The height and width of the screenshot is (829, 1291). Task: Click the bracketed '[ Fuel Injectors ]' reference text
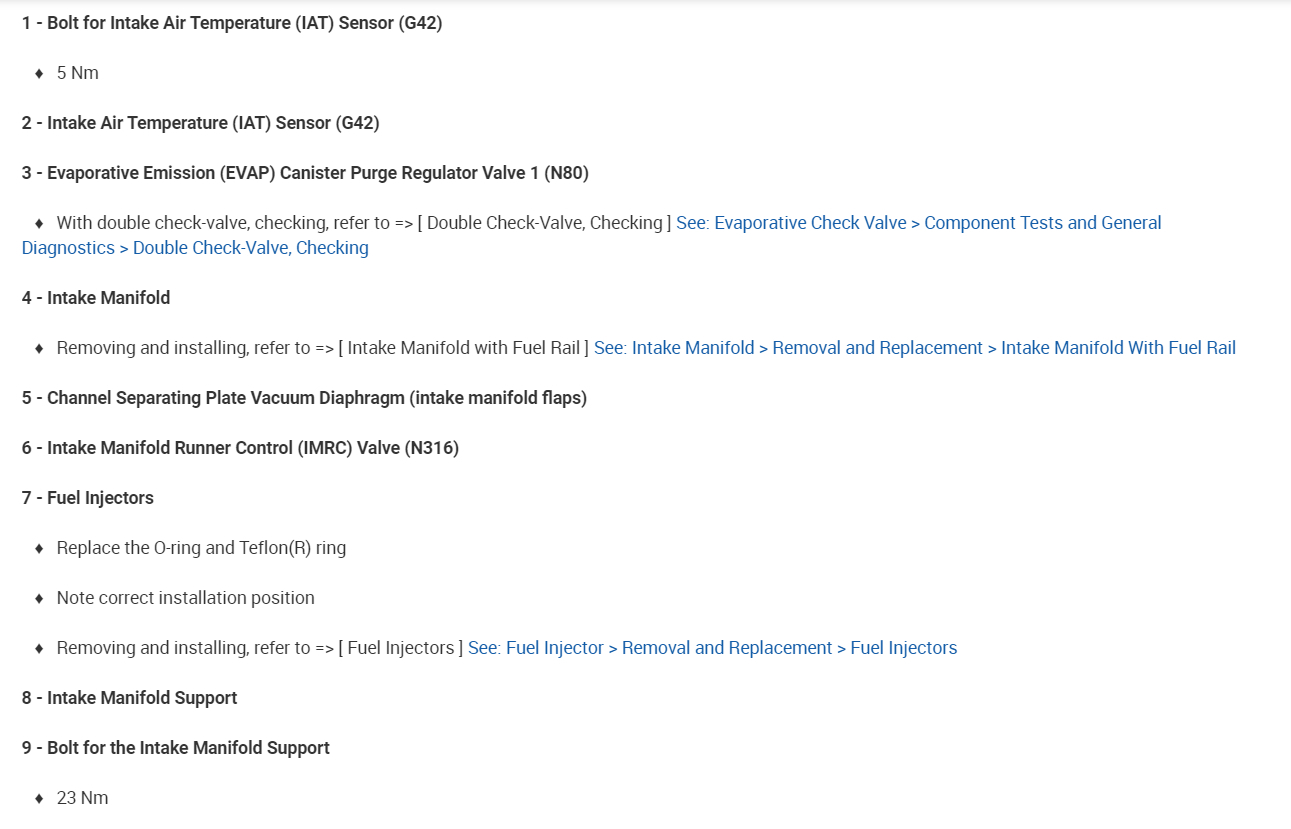pos(400,648)
